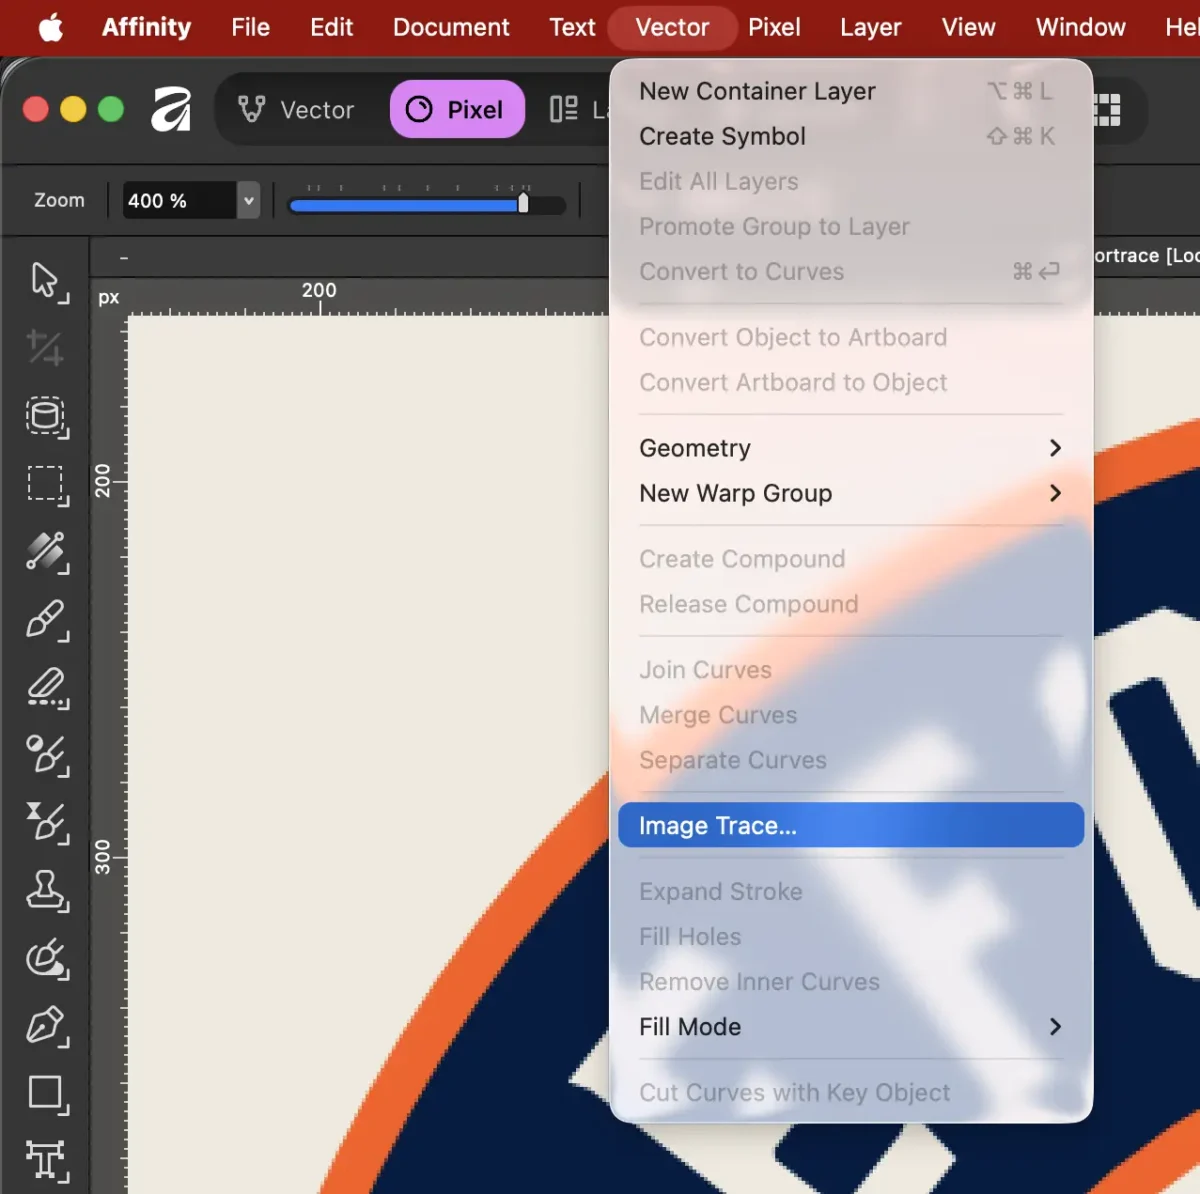Select the dashed cylinder object selection tool
The image size is (1200, 1194).
[x=46, y=417]
